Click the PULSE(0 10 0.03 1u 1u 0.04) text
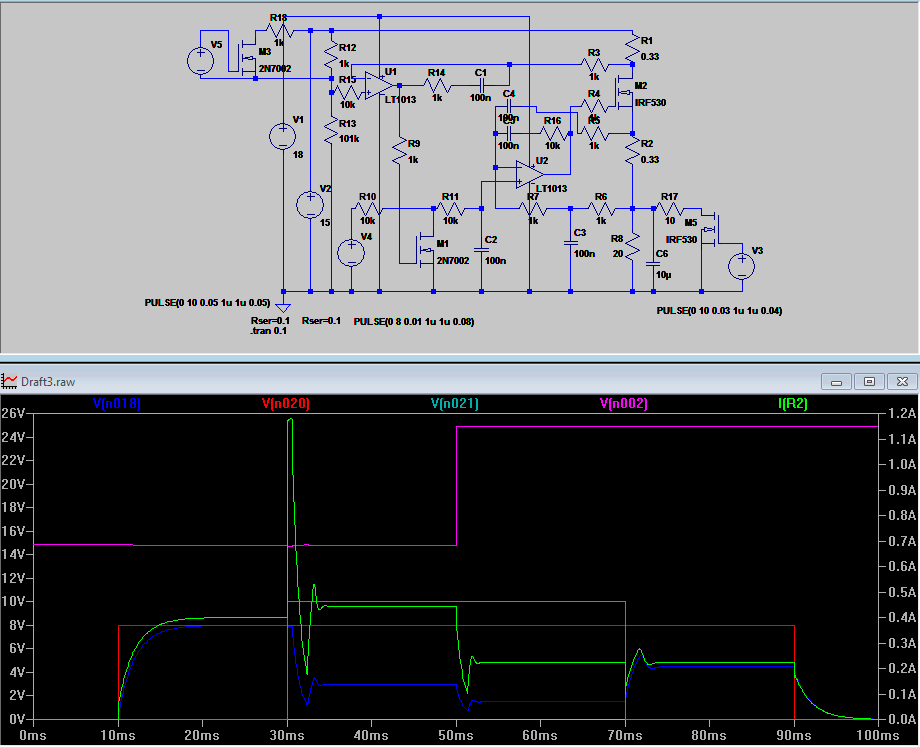This screenshot has height=748, width=920. click(x=719, y=310)
